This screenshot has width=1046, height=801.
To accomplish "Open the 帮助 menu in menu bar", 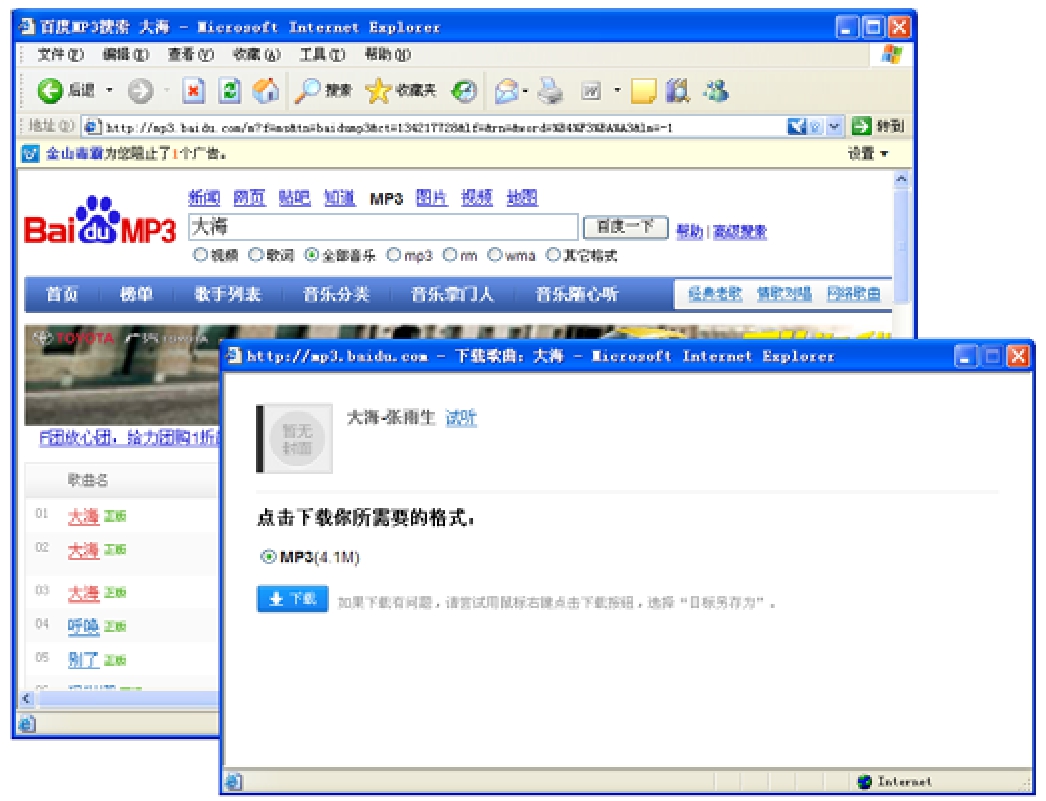I will coord(388,55).
